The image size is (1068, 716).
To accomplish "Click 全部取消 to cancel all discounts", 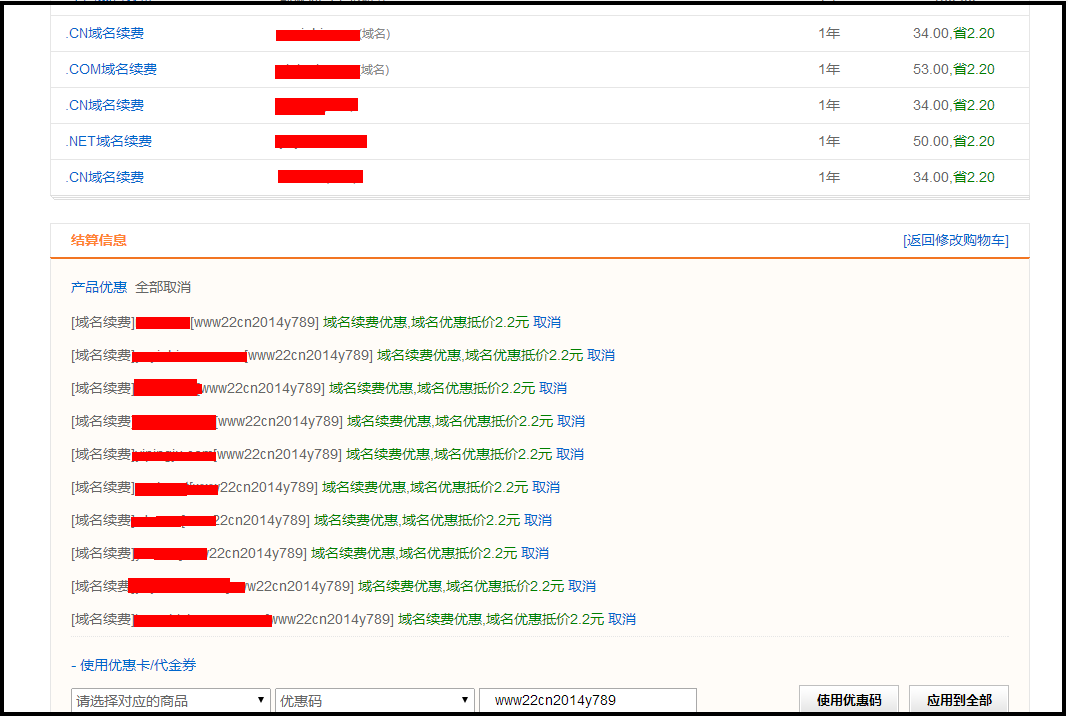I will click(163, 287).
